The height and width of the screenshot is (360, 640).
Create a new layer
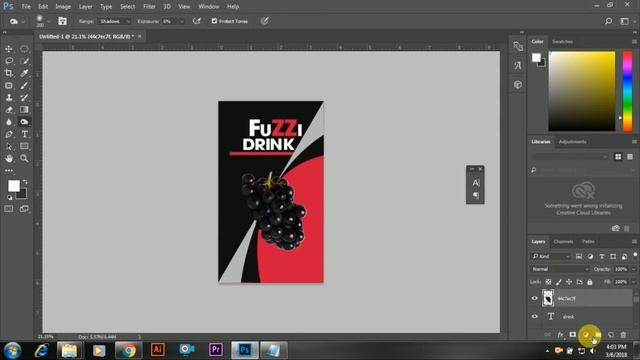(611, 335)
